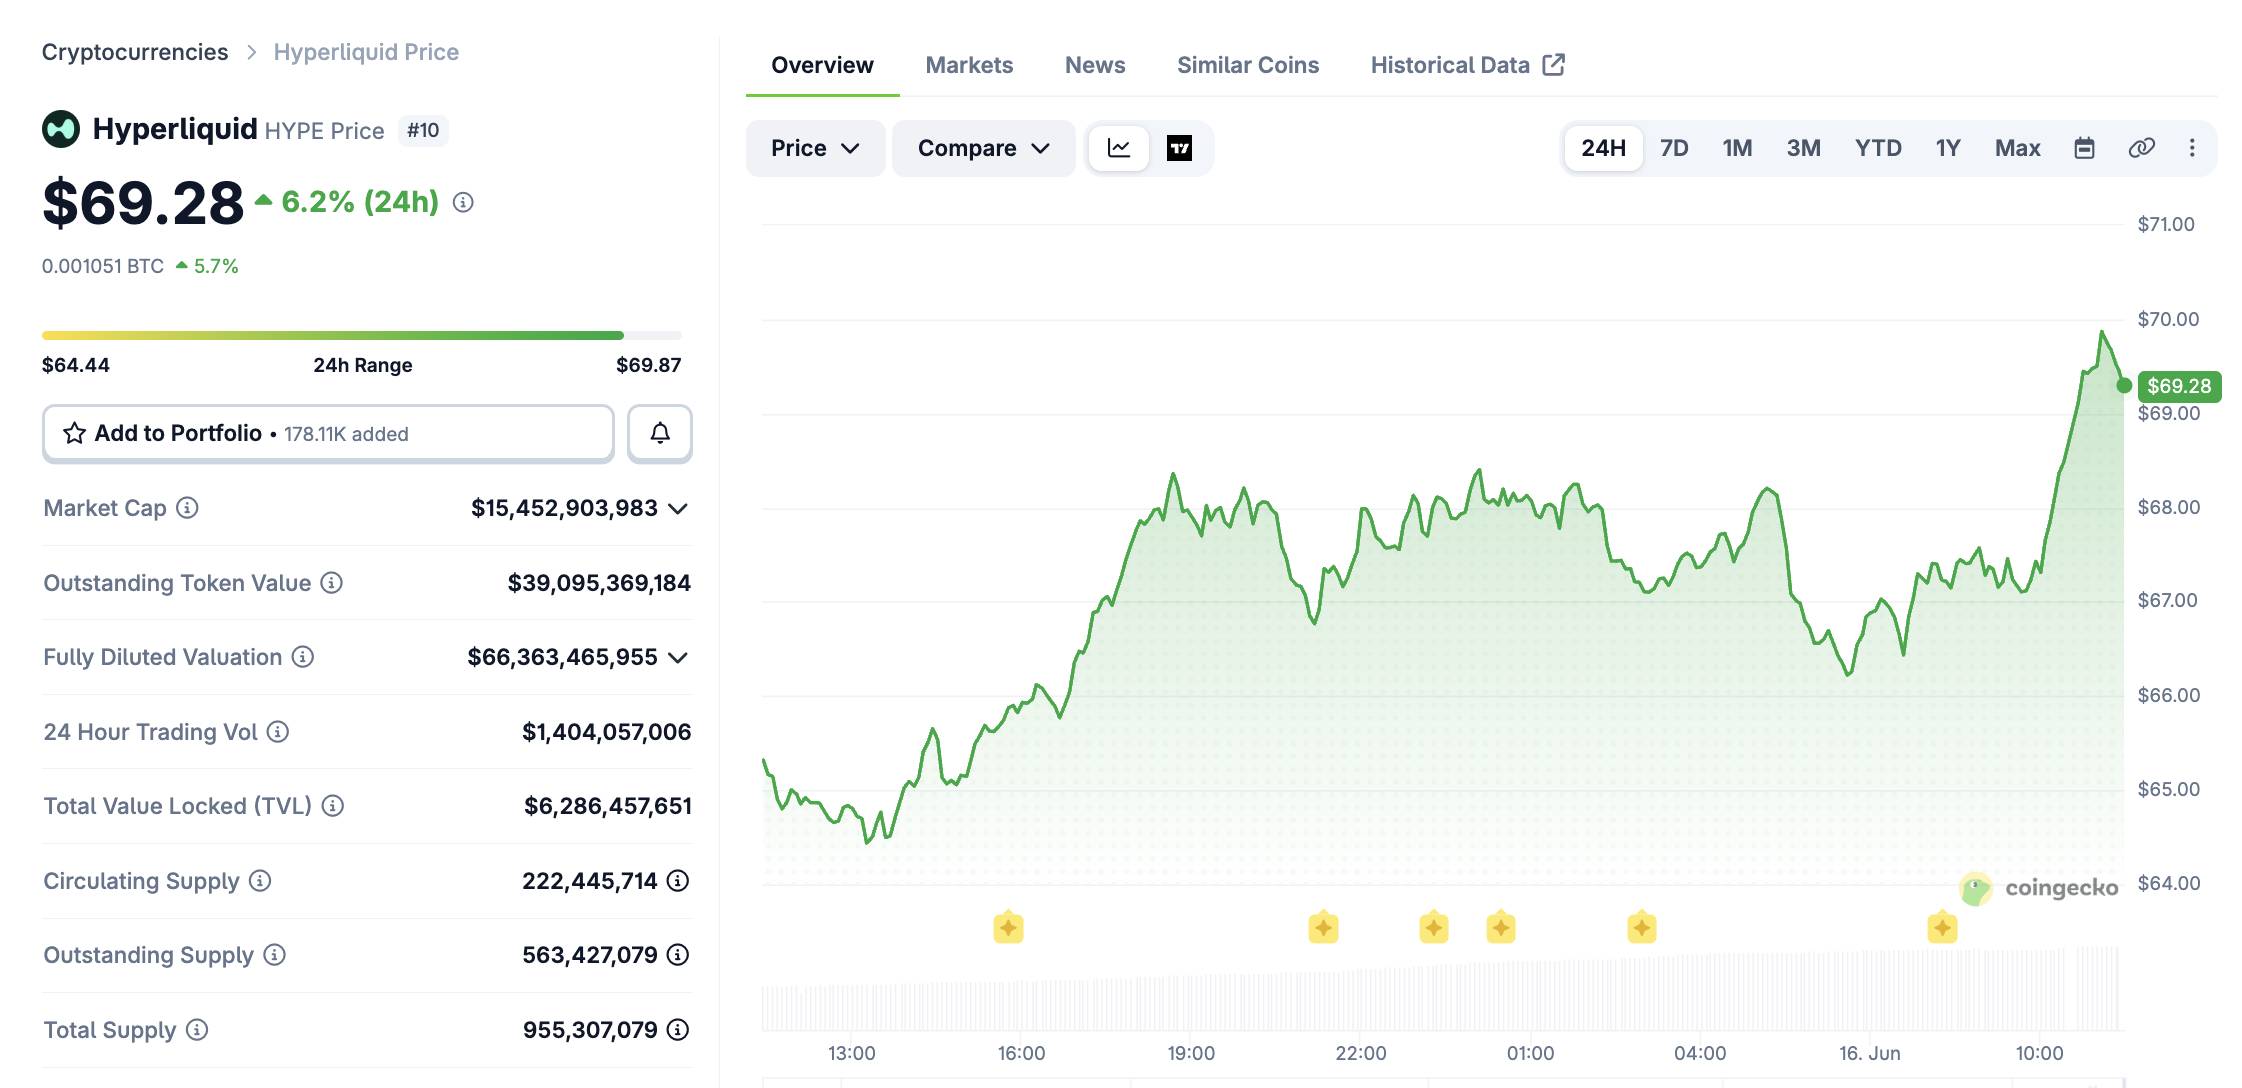This screenshot has height=1088, width=2242.
Task: Select the 7D chart range
Action: coord(1674,148)
